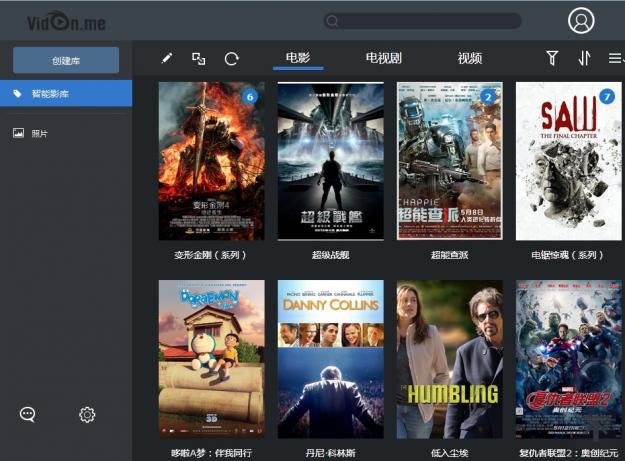Open the Doraemon poster thumbnail
Viewport: 625px width, 461px height.
tap(211, 359)
